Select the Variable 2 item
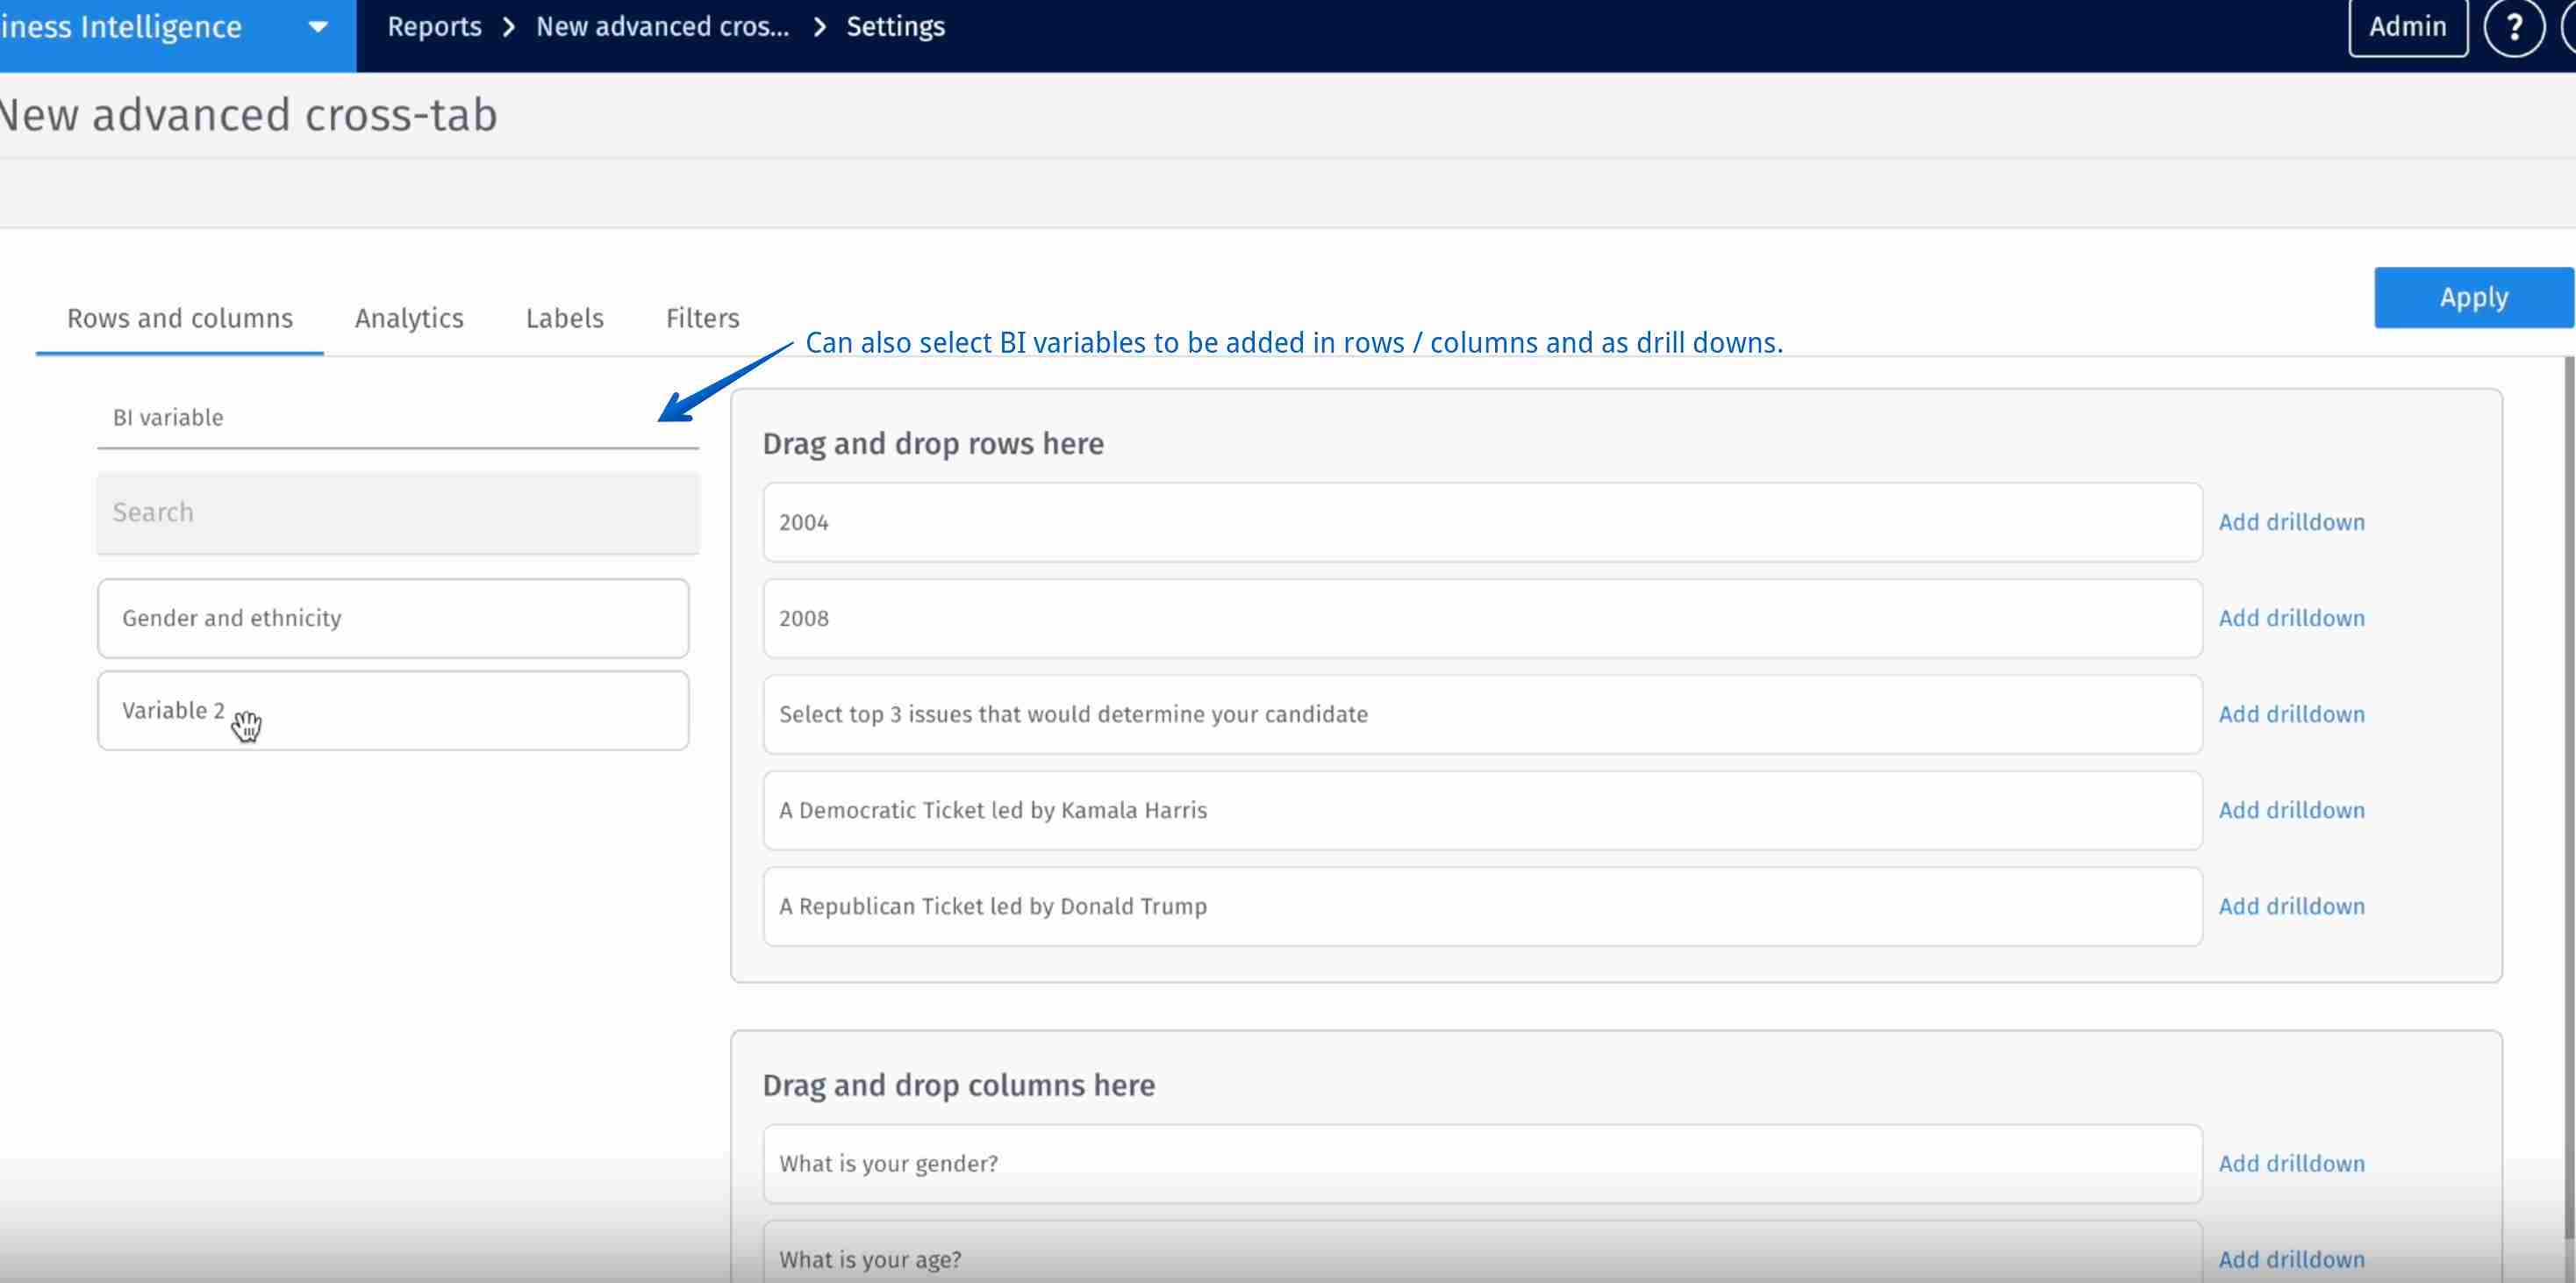The width and height of the screenshot is (2576, 1283). 392,710
